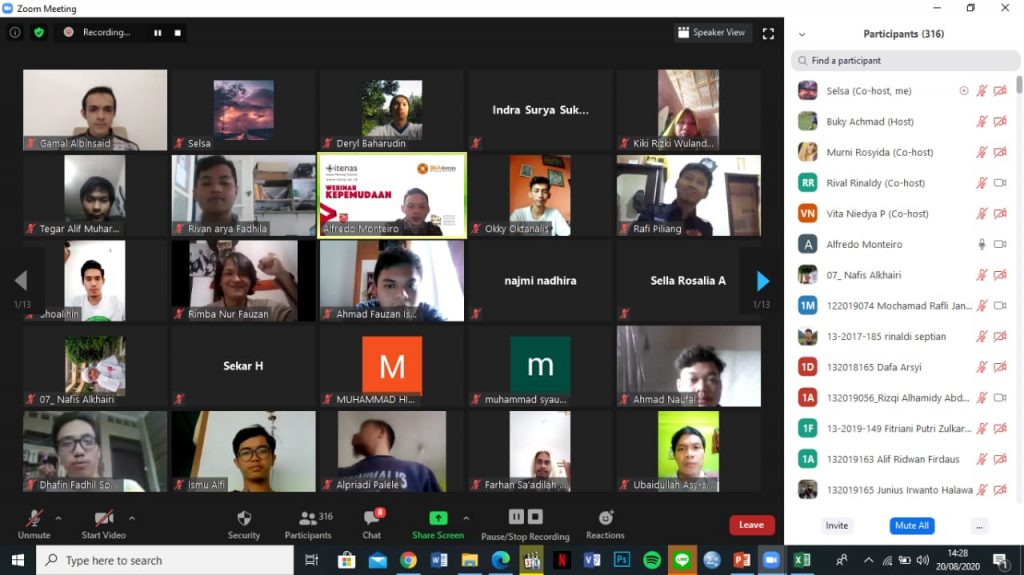1024x575 pixels.
Task: Select Sekar H name tile
Action: click(x=244, y=366)
